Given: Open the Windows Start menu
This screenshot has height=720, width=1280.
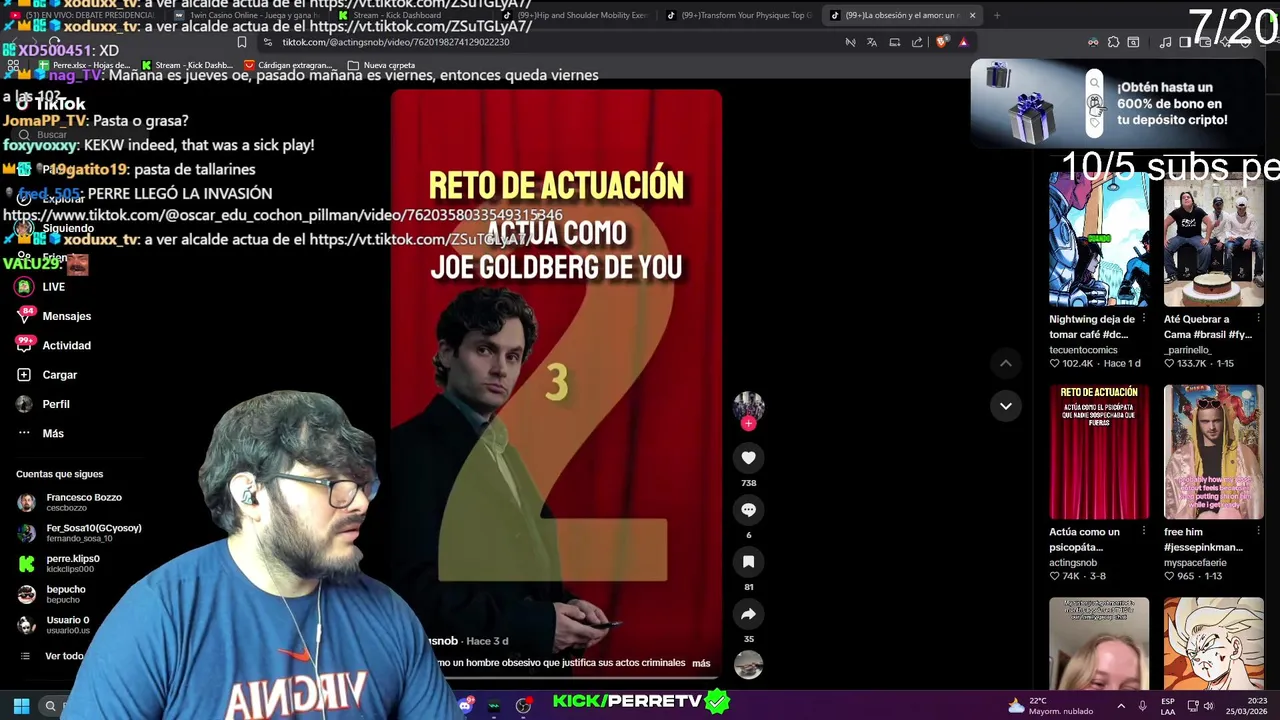Looking at the screenshot, I should tap(21, 706).
